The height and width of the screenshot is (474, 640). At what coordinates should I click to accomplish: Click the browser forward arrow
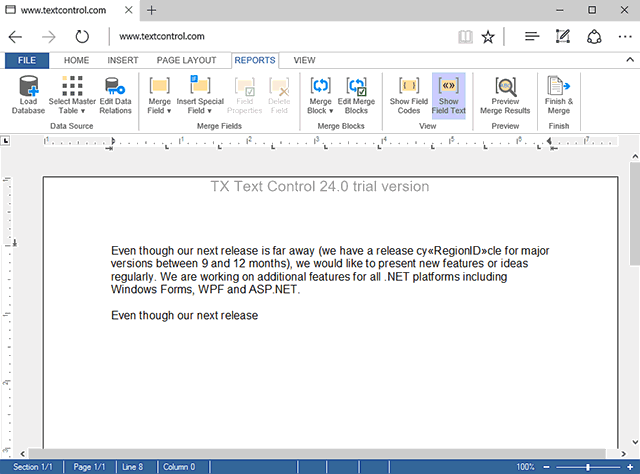[49, 37]
